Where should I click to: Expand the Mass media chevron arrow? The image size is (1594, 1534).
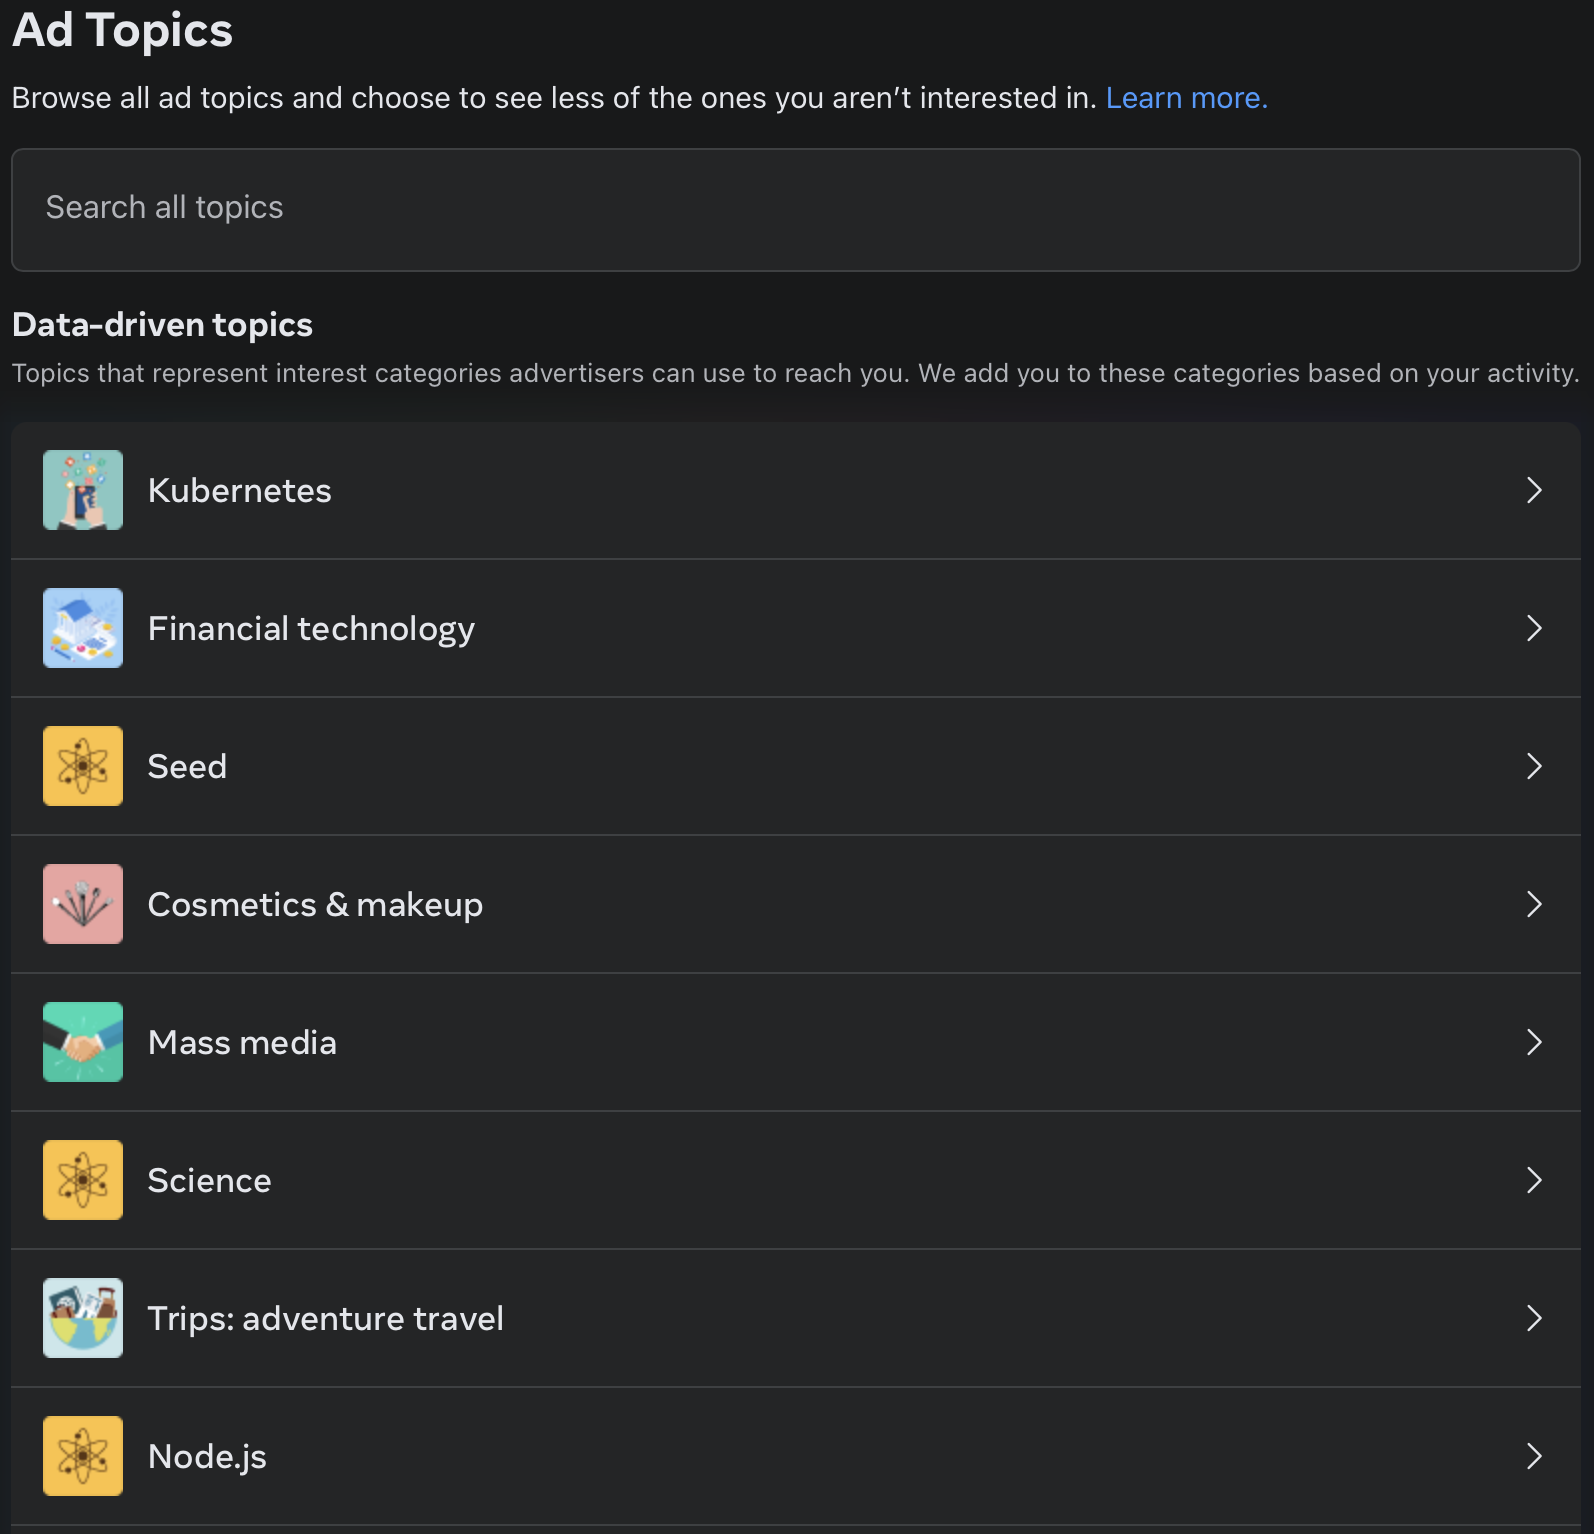point(1534,1042)
